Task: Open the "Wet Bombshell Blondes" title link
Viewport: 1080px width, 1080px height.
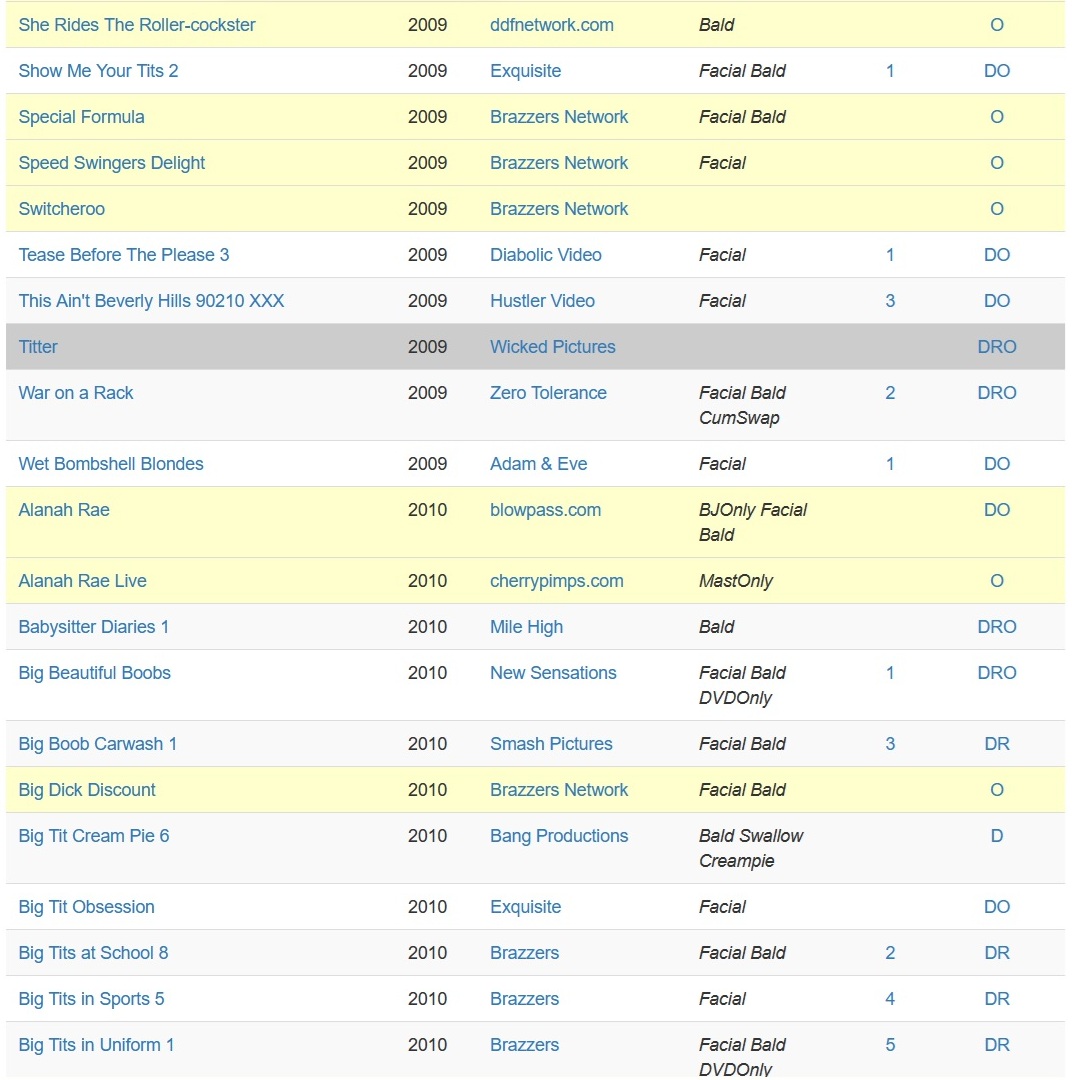Action: pos(111,464)
